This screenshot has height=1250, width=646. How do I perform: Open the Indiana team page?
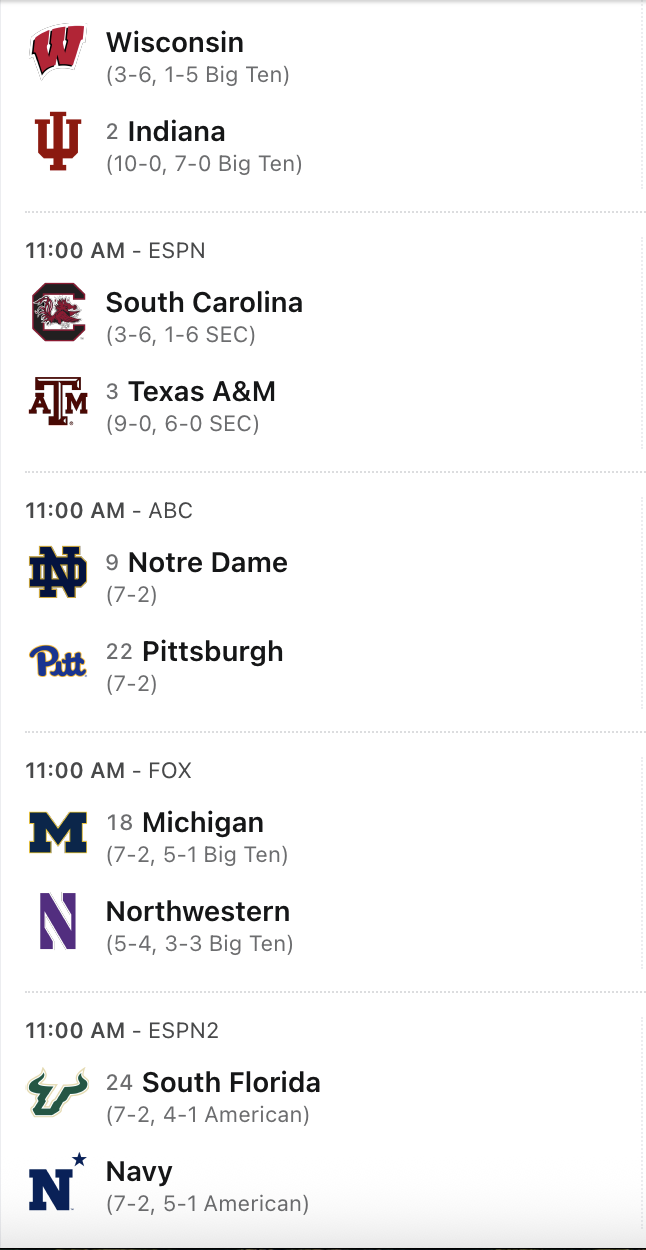[176, 132]
